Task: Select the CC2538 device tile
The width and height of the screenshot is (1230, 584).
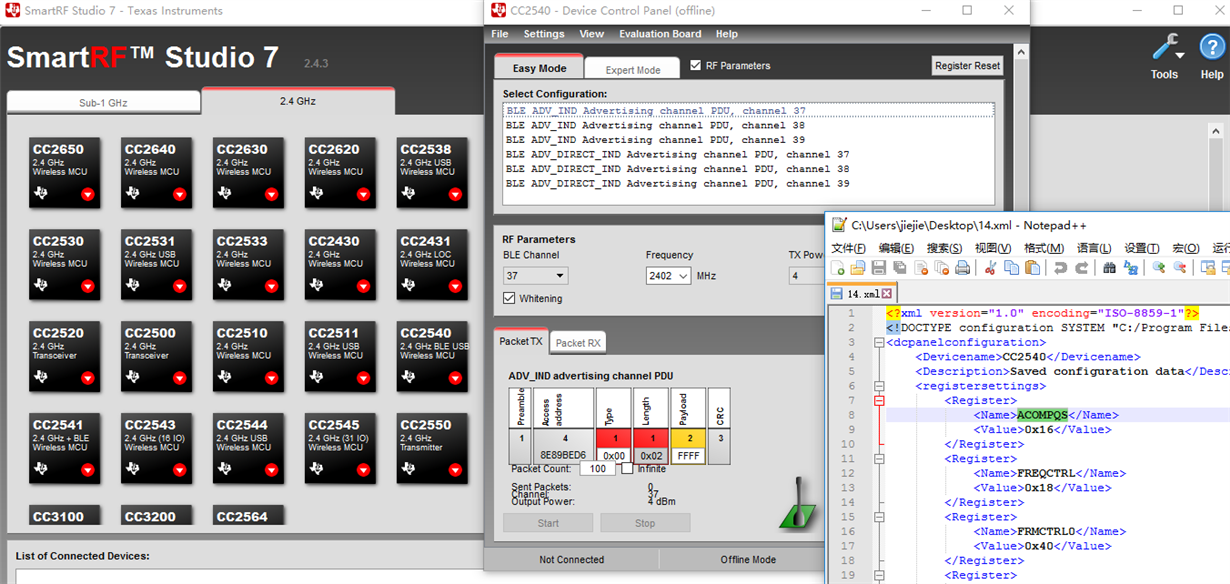Action: 432,173
